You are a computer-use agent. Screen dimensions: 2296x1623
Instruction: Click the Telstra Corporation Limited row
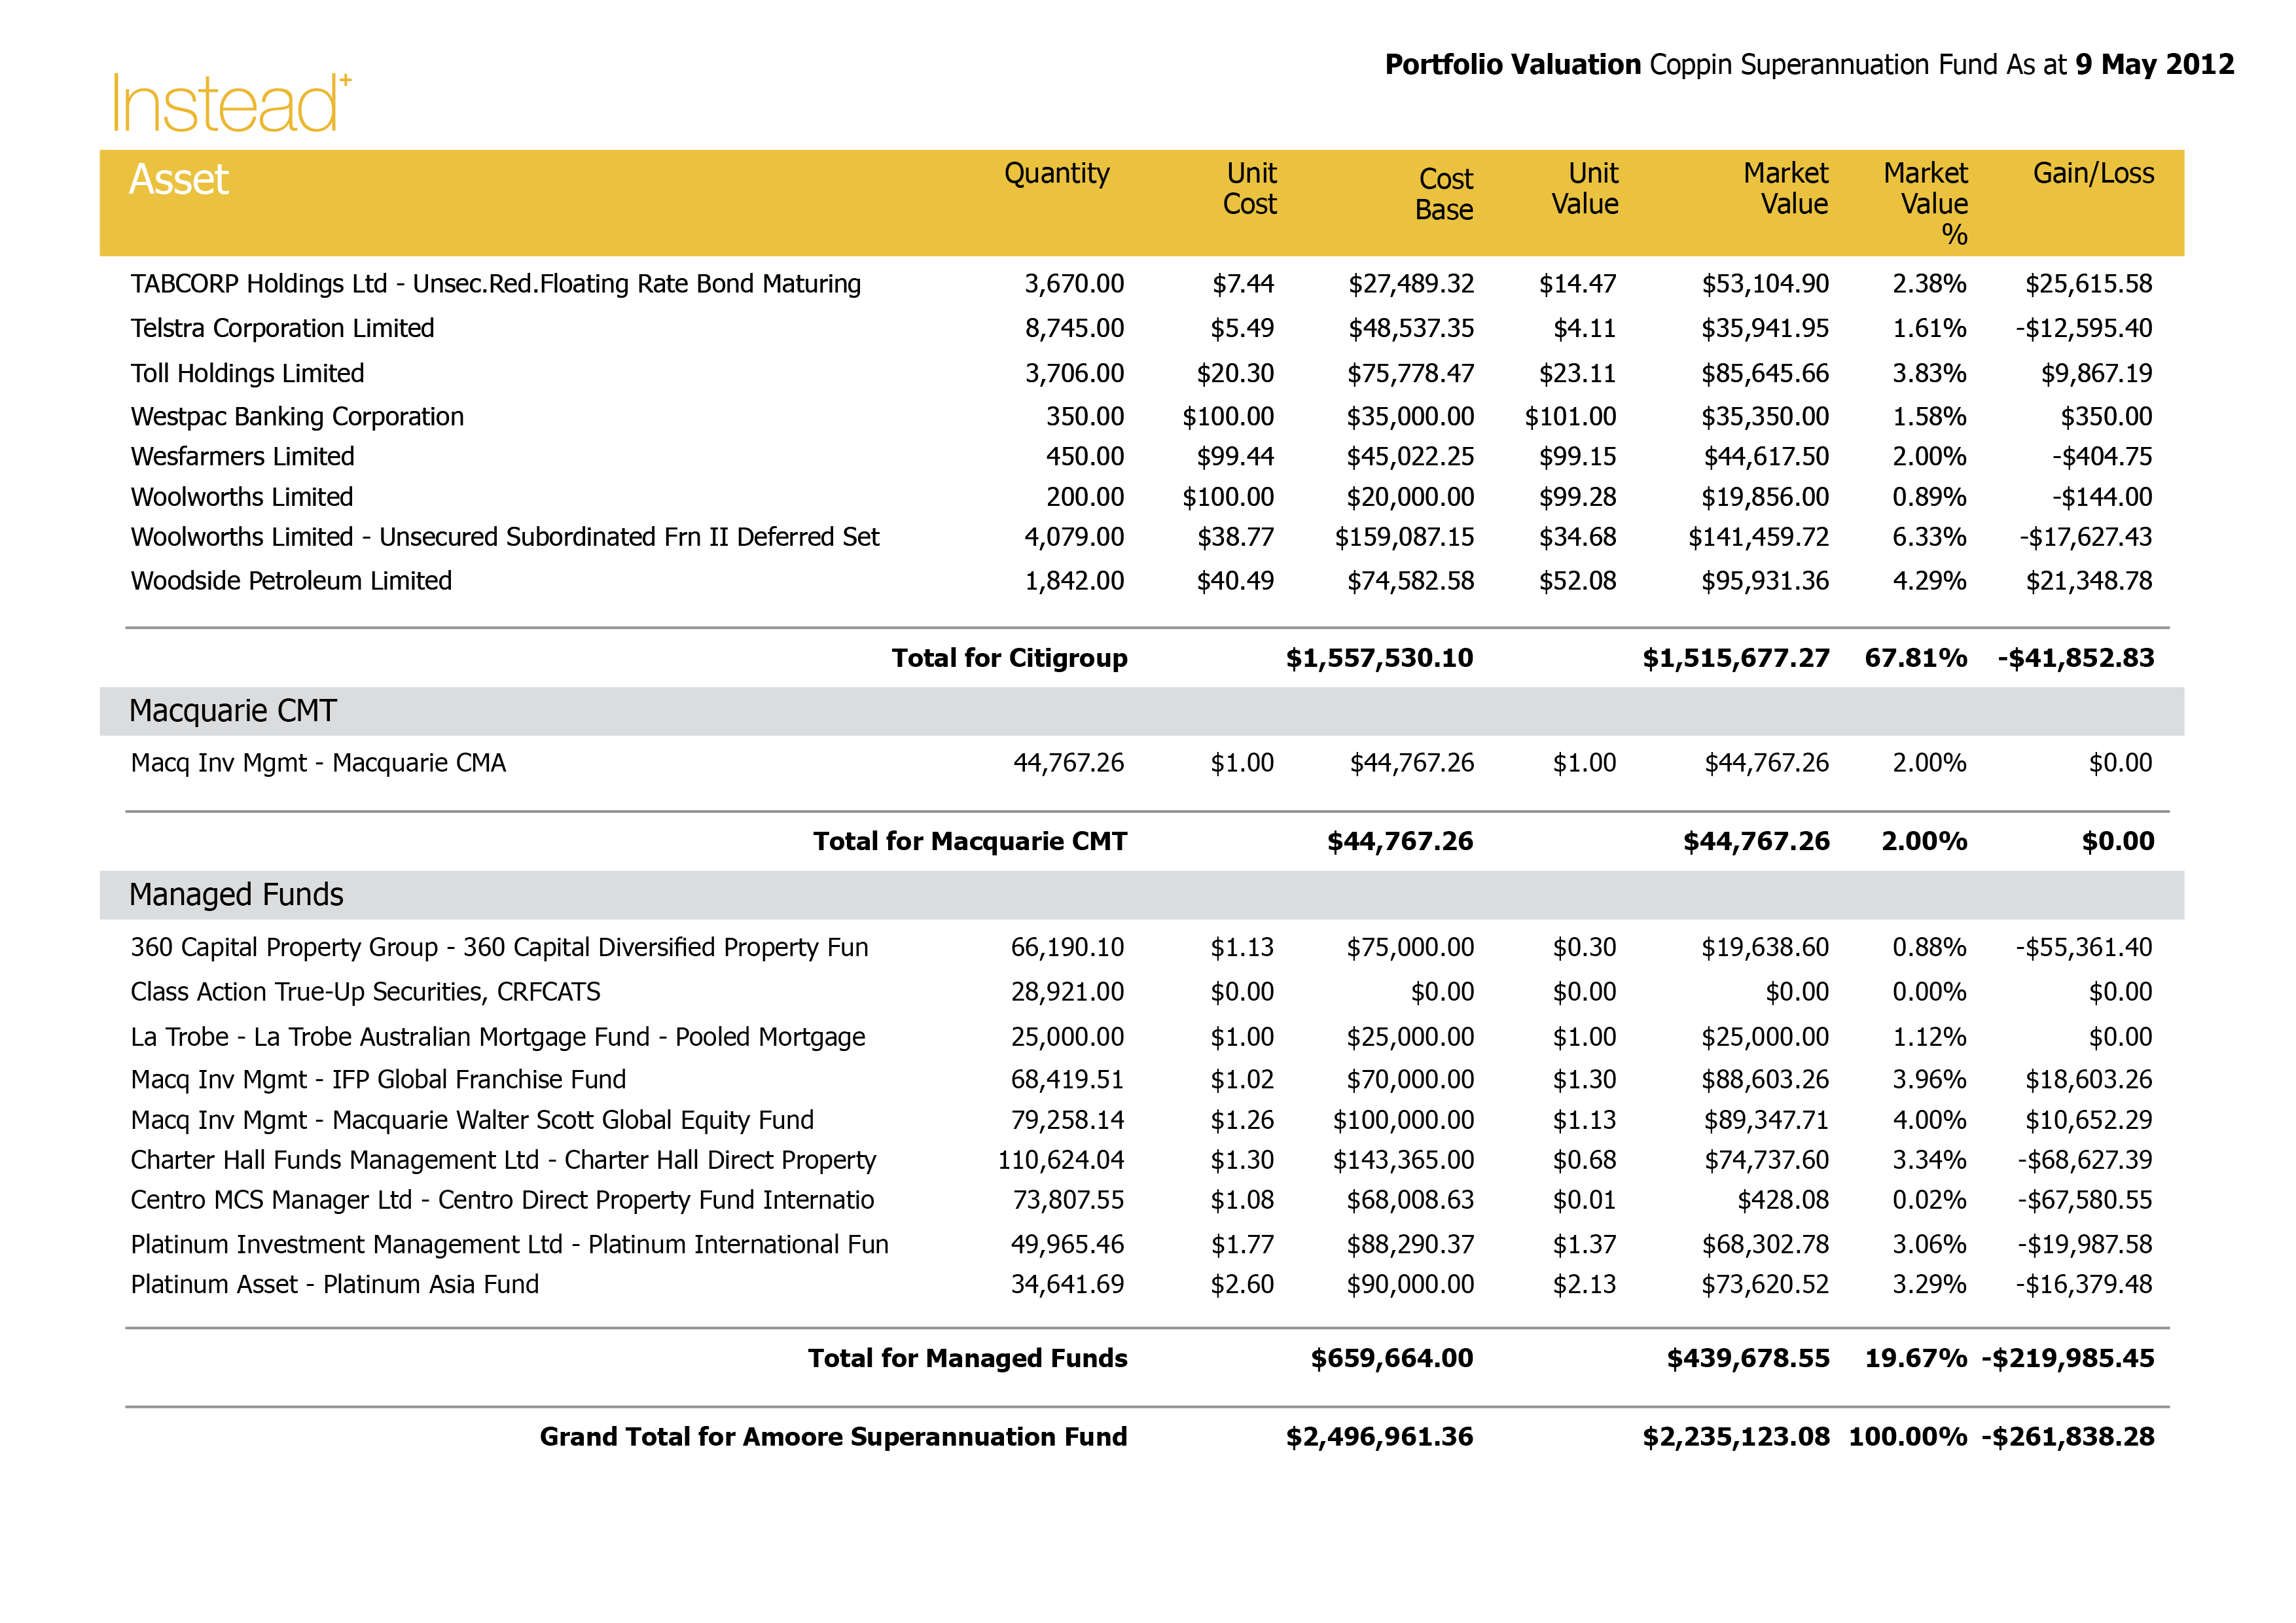coord(282,329)
